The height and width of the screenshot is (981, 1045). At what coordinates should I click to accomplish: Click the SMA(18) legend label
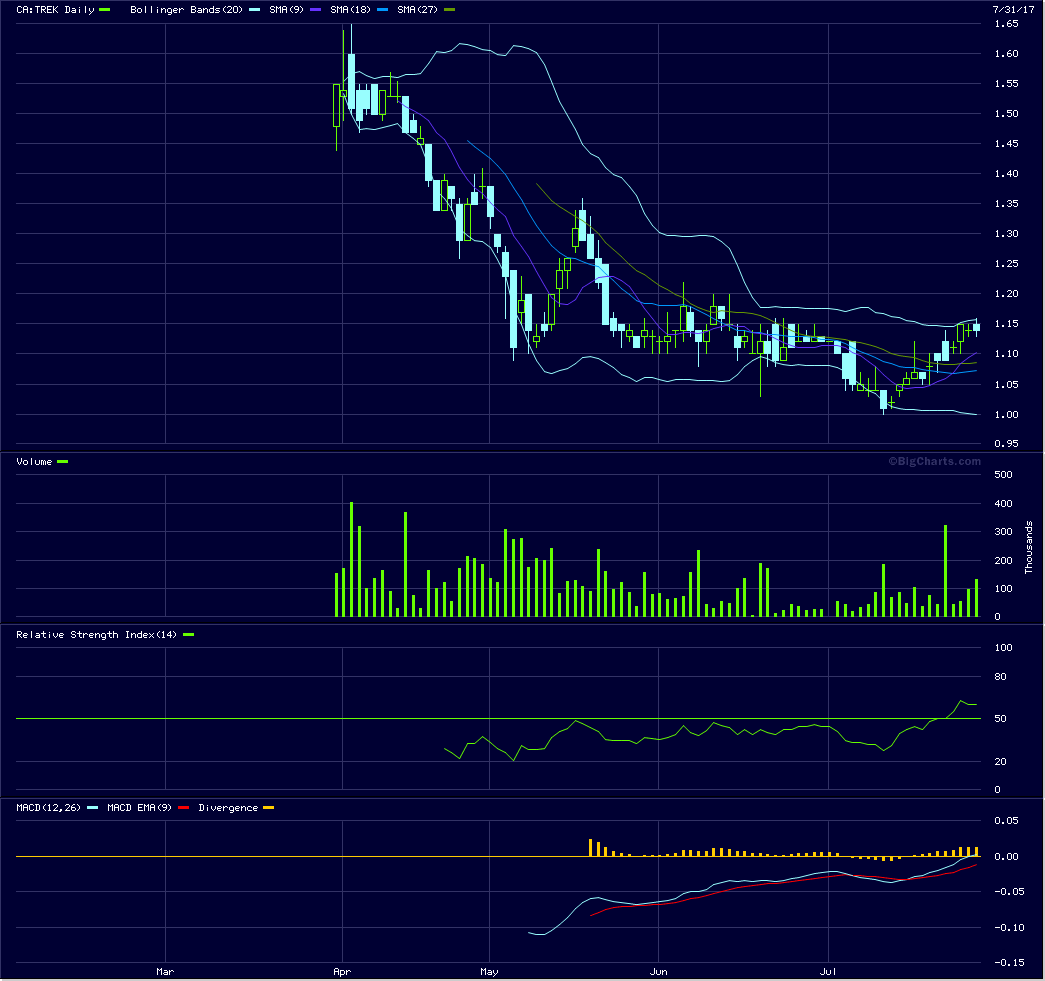coord(350,9)
